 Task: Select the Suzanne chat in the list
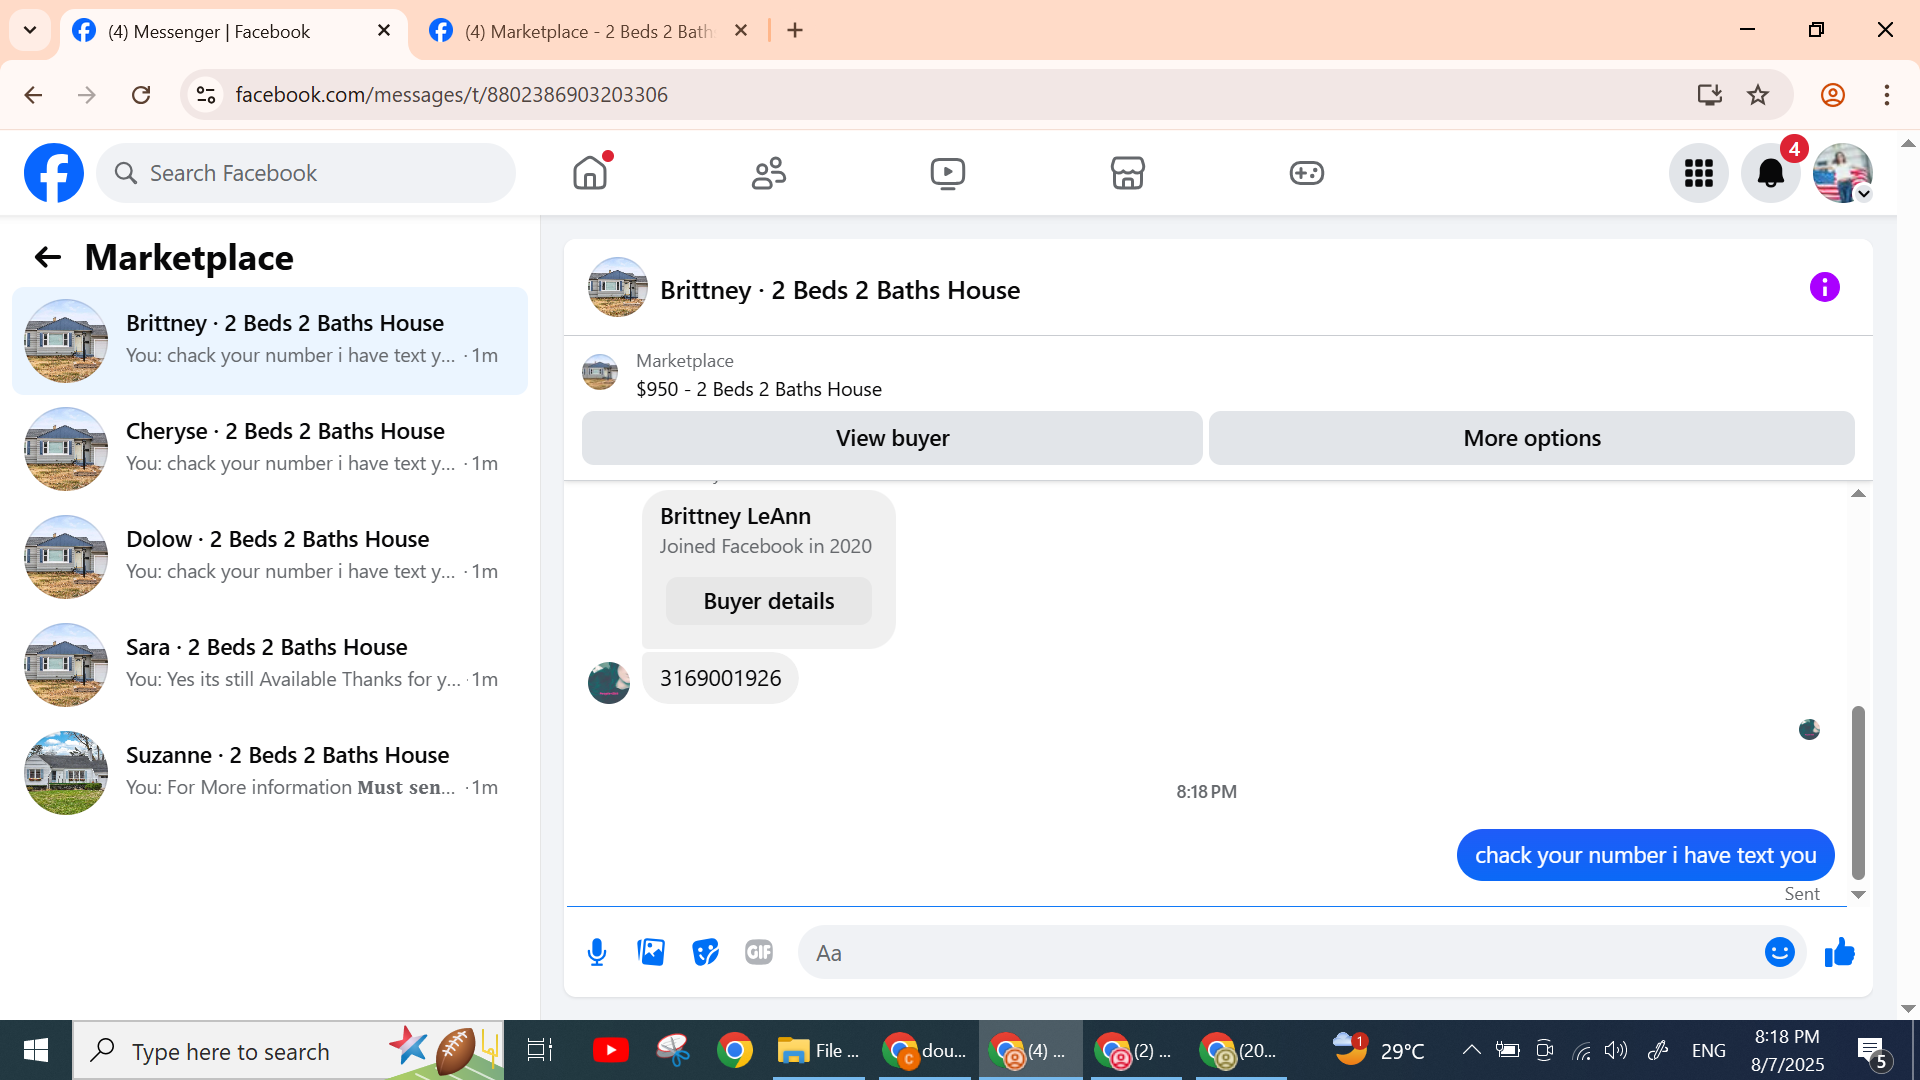coord(270,773)
